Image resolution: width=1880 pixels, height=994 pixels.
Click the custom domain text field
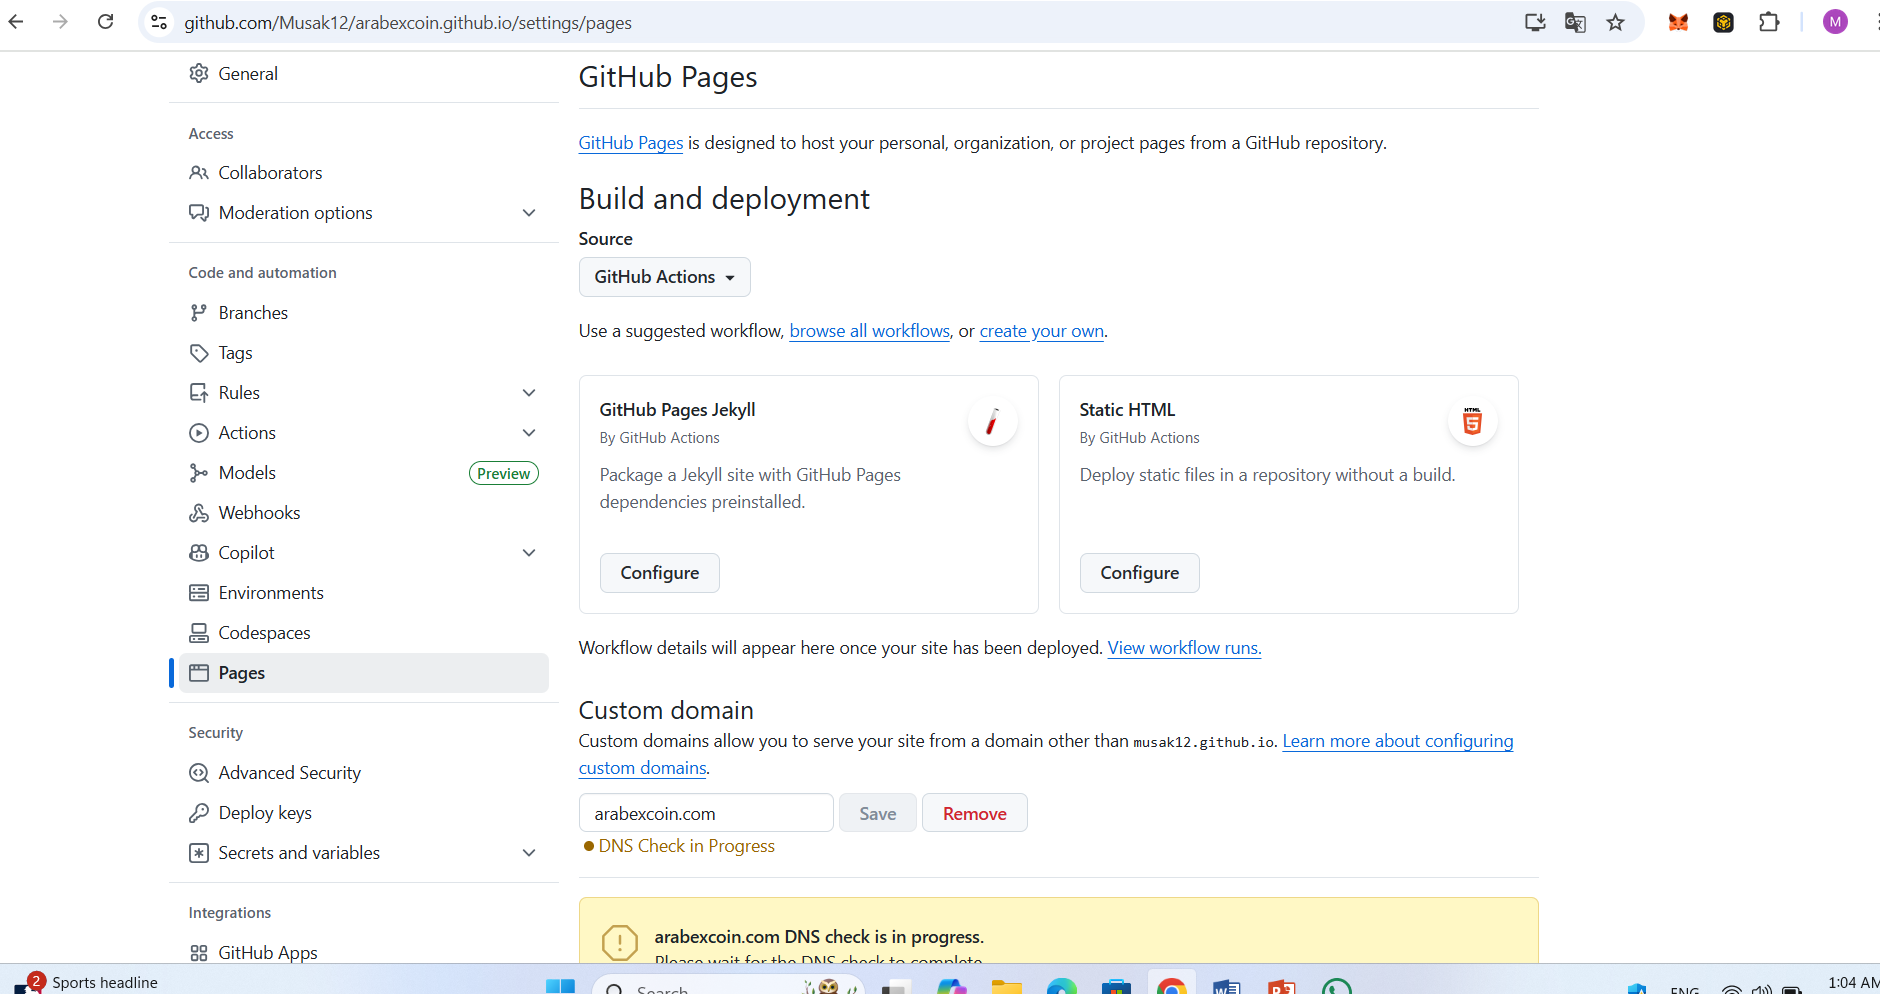click(x=705, y=813)
